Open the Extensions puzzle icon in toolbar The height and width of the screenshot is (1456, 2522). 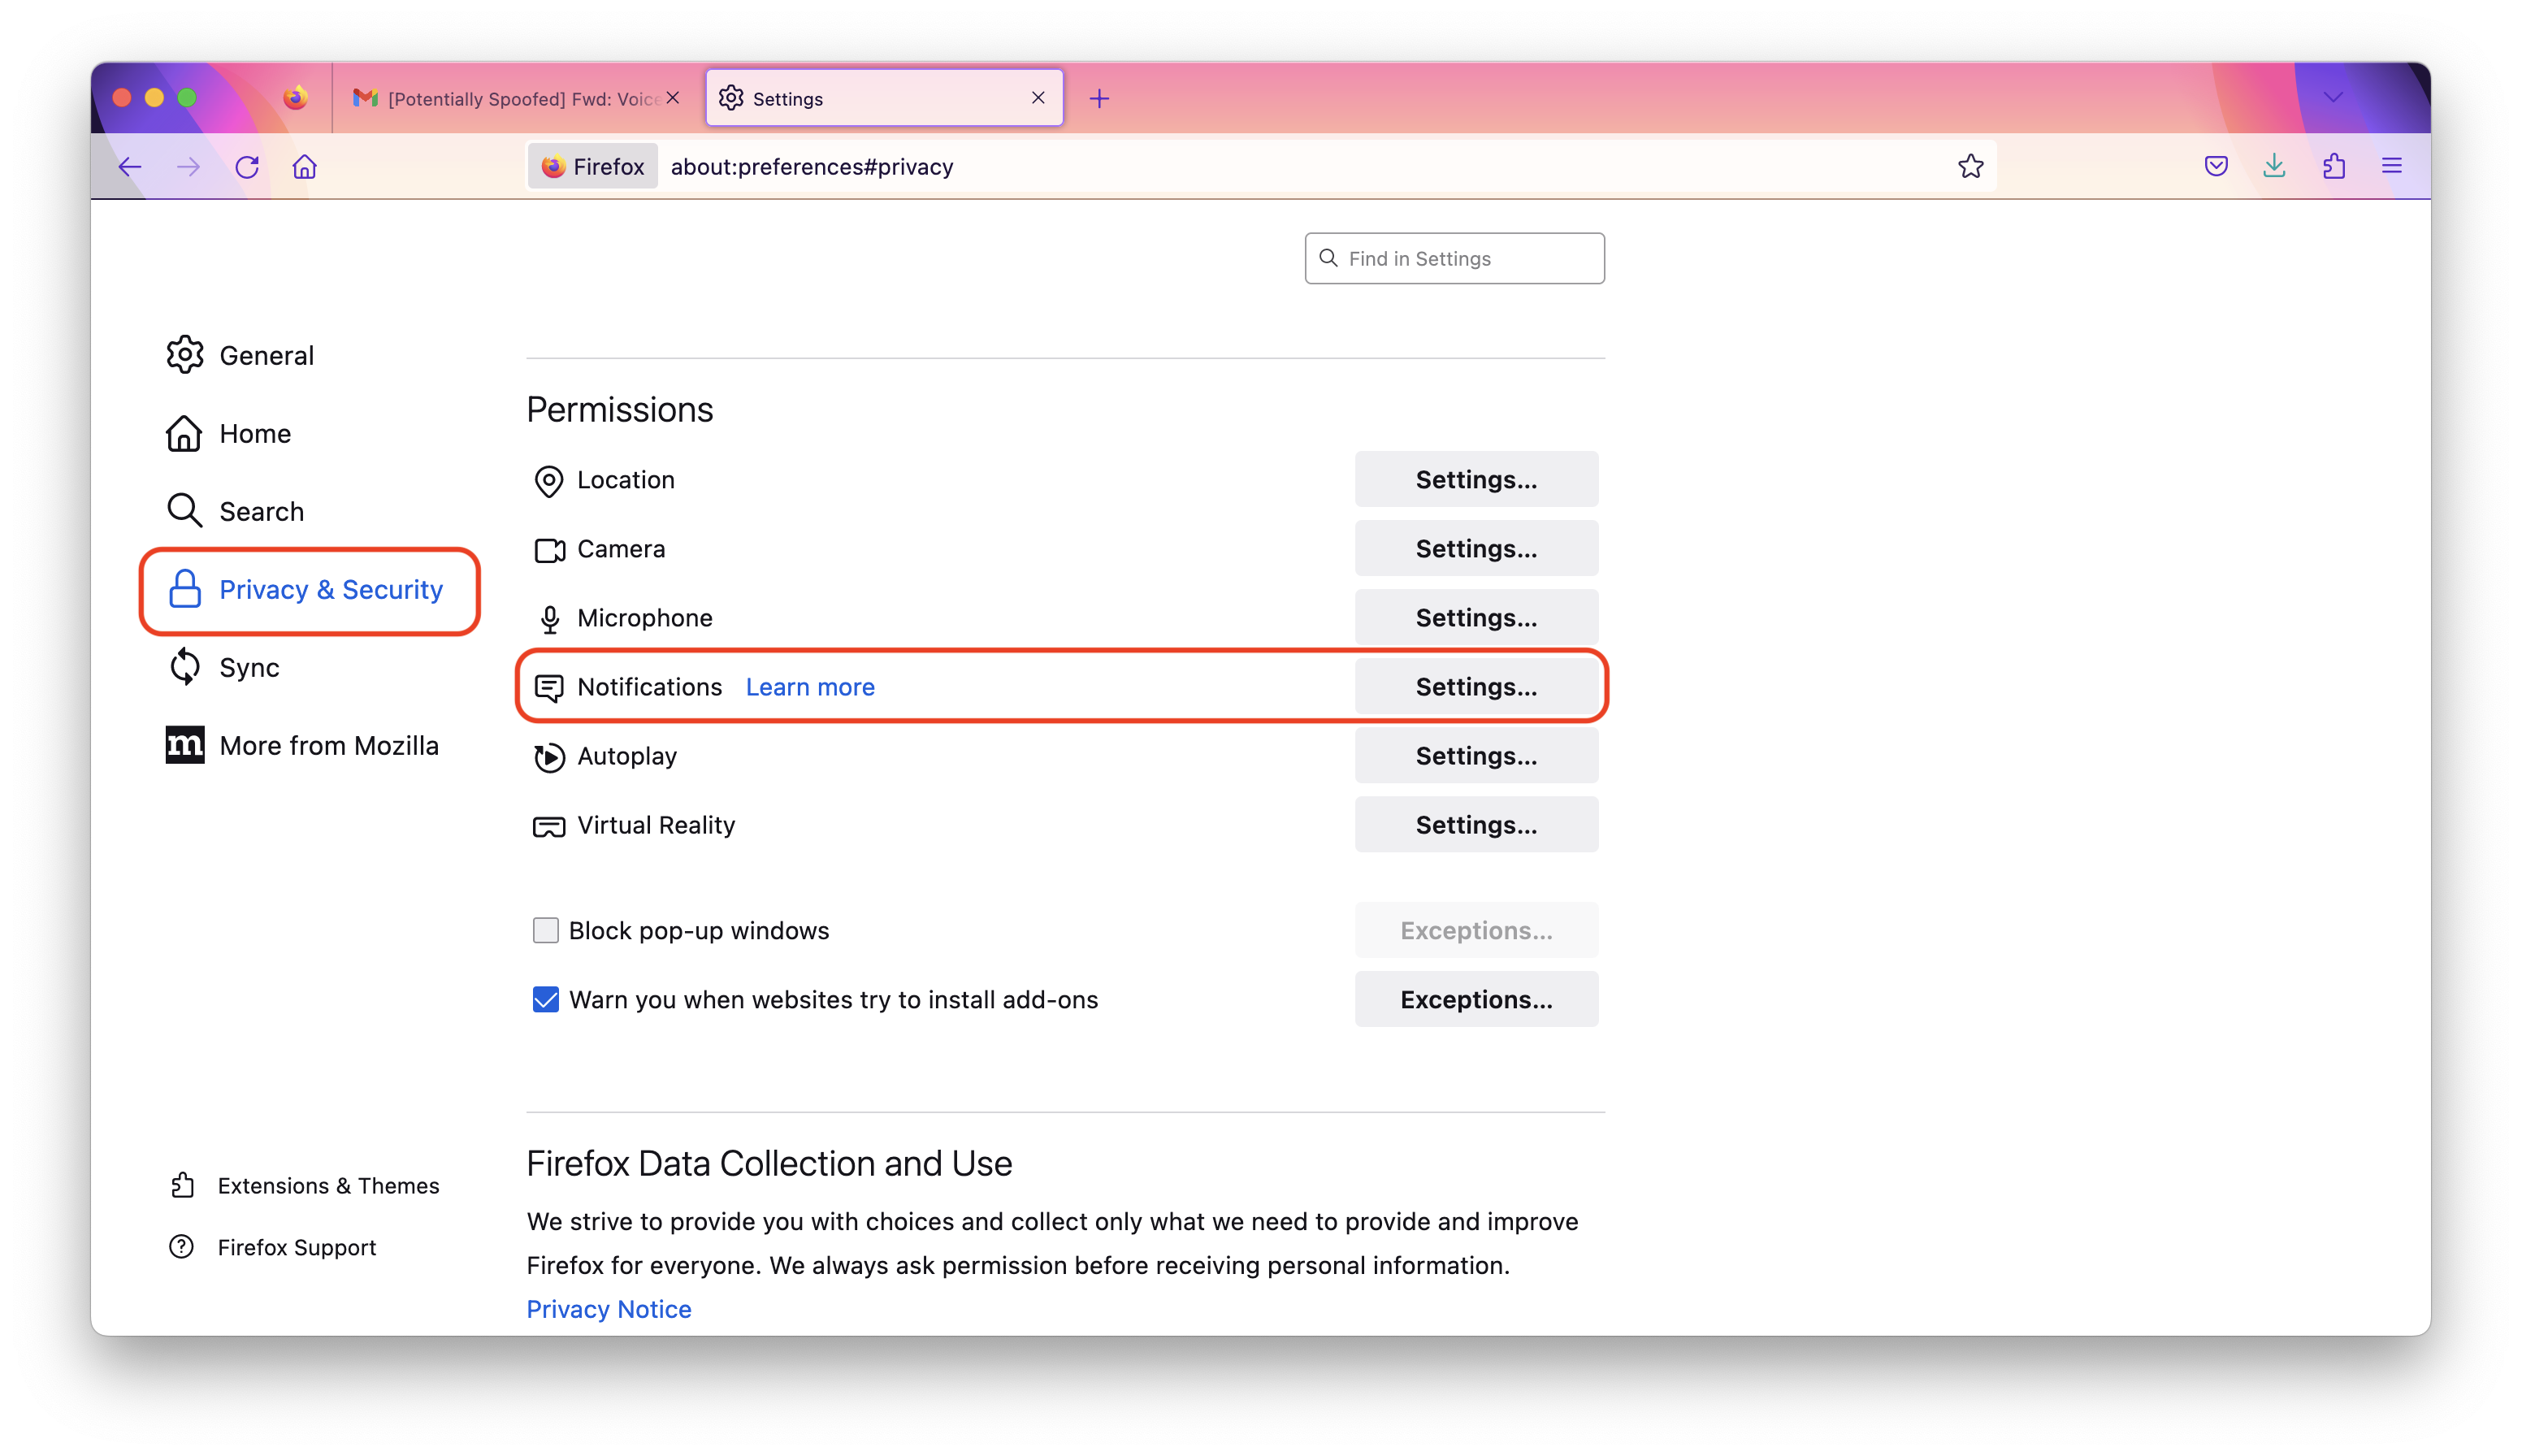point(2333,166)
